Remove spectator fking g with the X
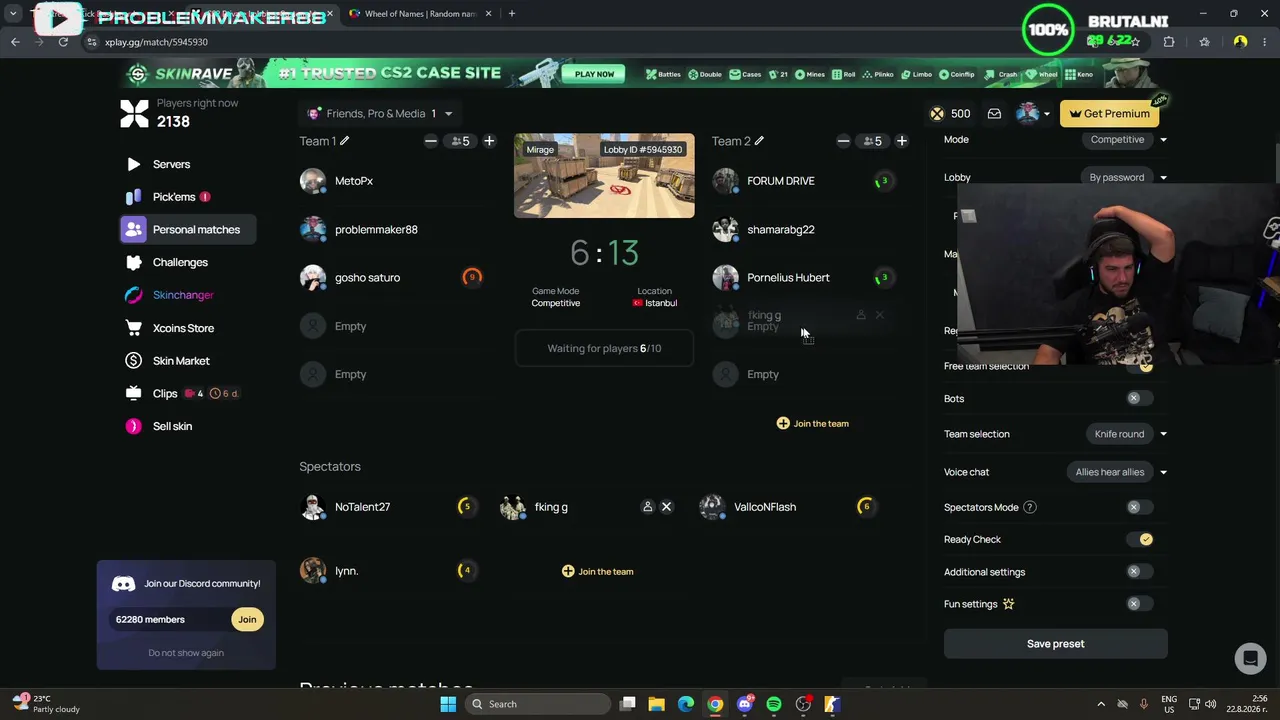The image size is (1280, 720). pyautogui.click(x=666, y=507)
